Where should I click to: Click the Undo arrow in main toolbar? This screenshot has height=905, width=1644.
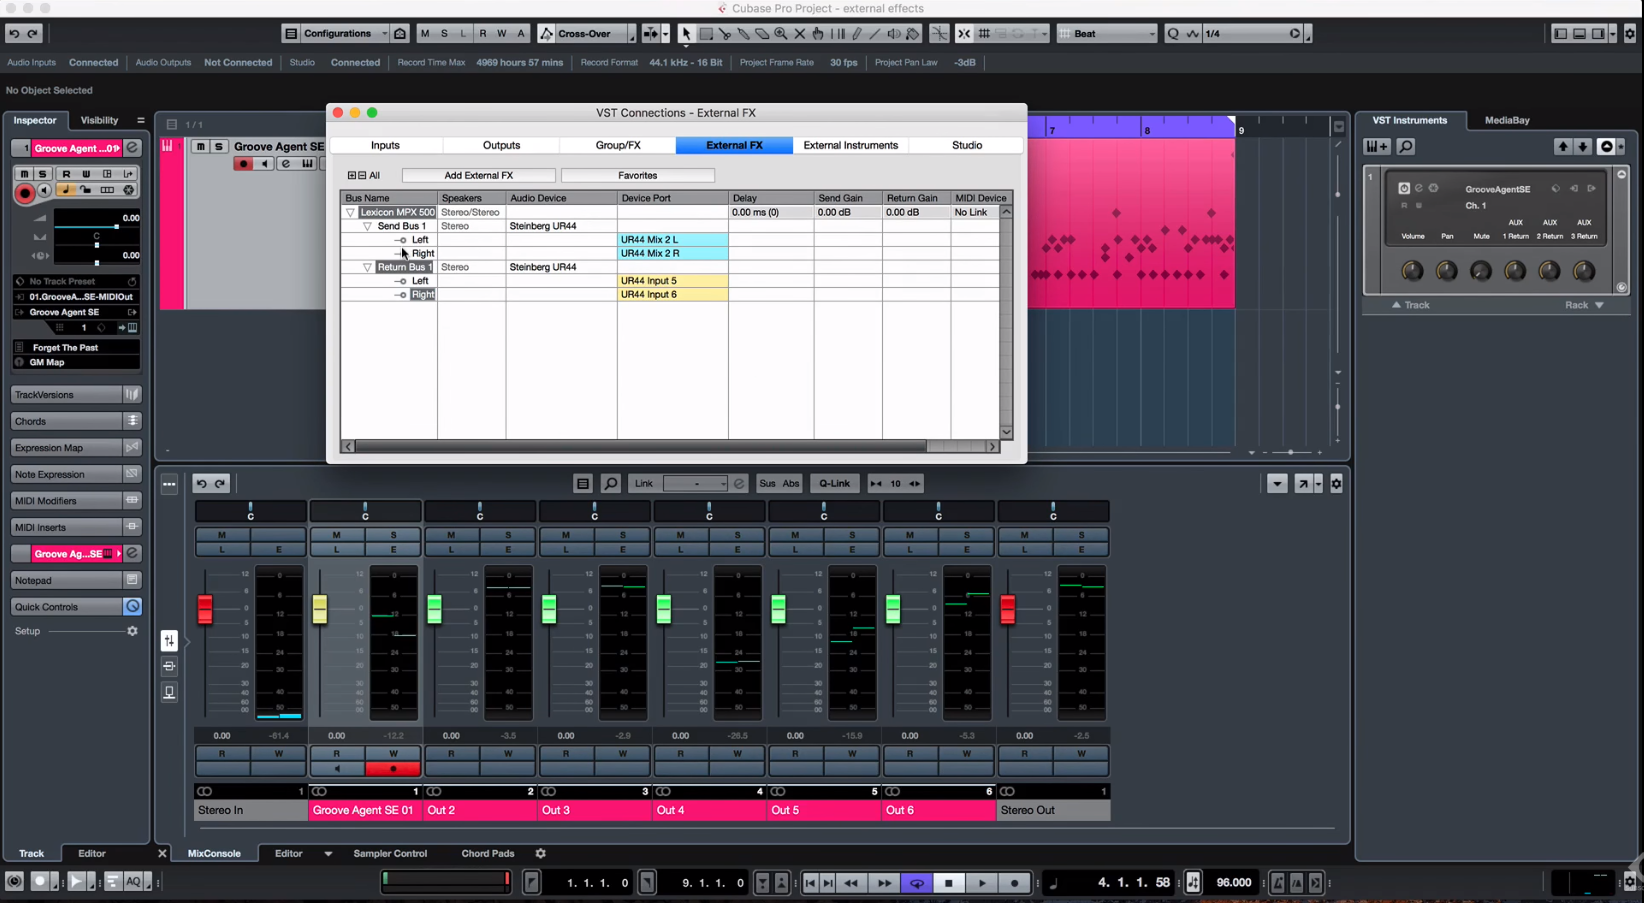pyautogui.click(x=14, y=34)
